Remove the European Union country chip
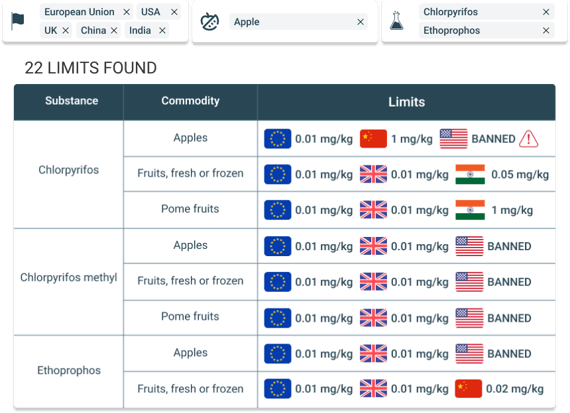Image resolution: width=570 pixels, height=413 pixels. pyautogui.click(x=126, y=12)
